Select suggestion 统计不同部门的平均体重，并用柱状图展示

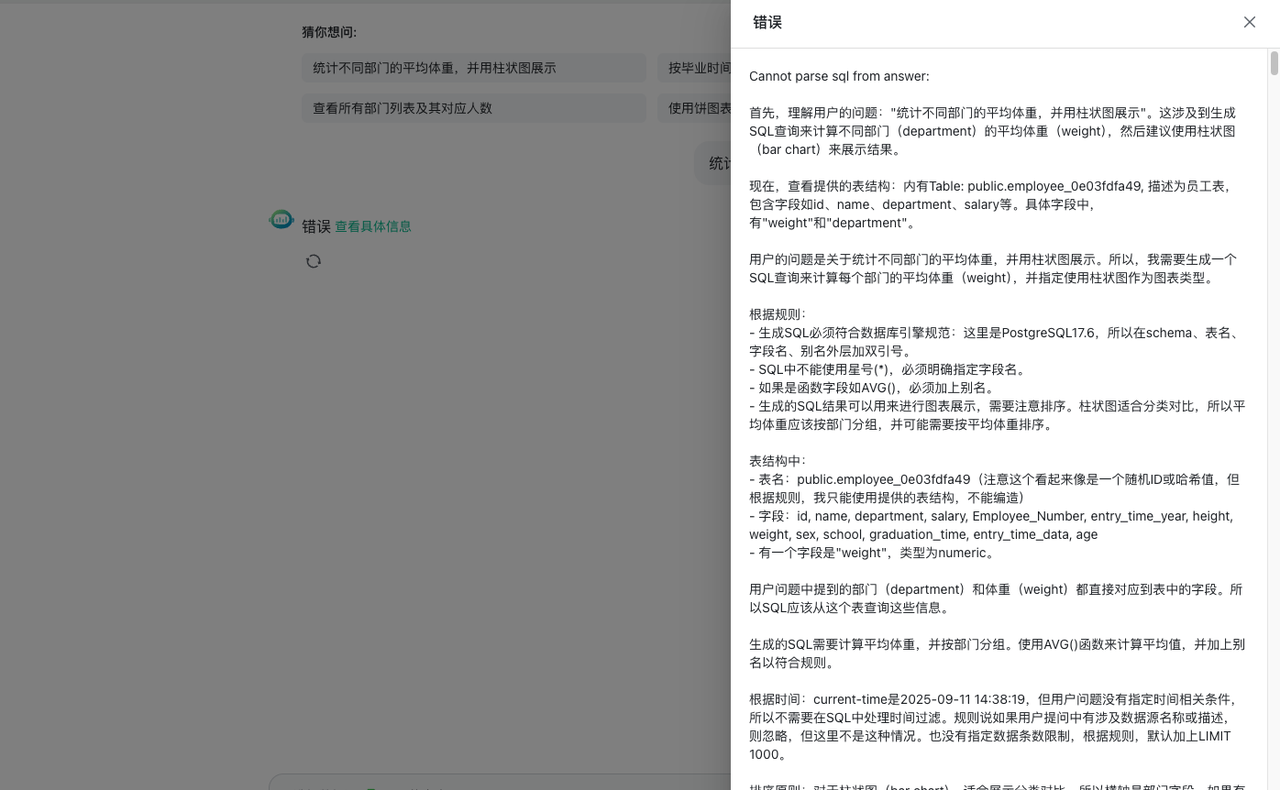tap(473, 67)
